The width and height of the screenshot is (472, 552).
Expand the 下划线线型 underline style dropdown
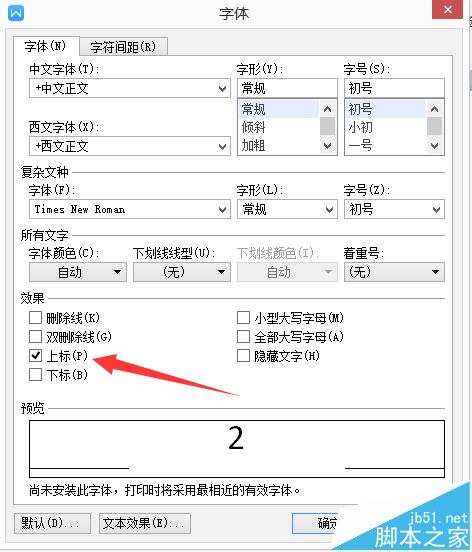point(182,272)
